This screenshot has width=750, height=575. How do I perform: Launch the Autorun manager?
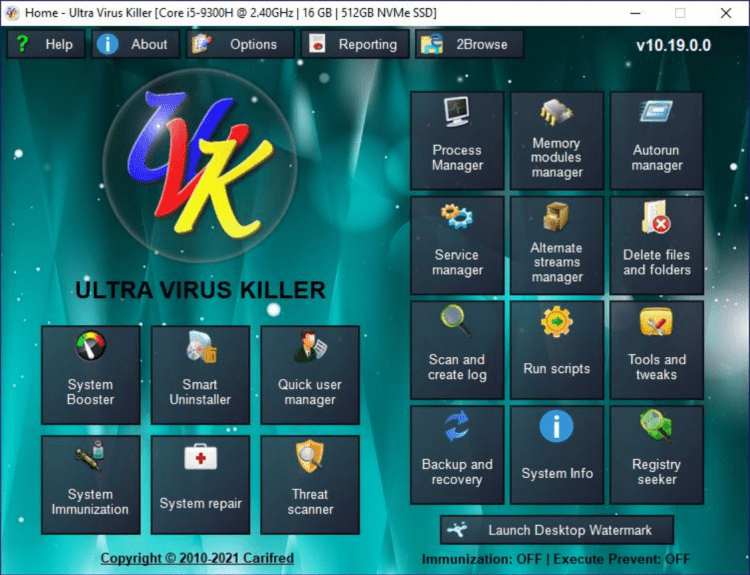tap(657, 141)
